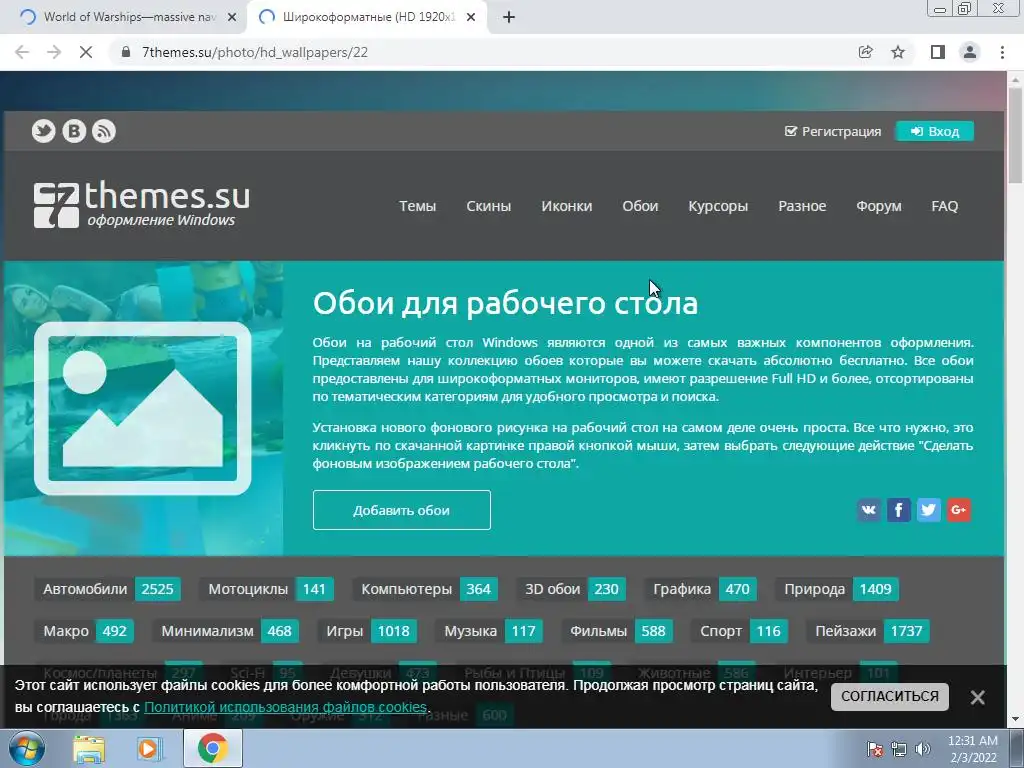
Task: Share page via Facebook share icon
Action: [x=899, y=510]
